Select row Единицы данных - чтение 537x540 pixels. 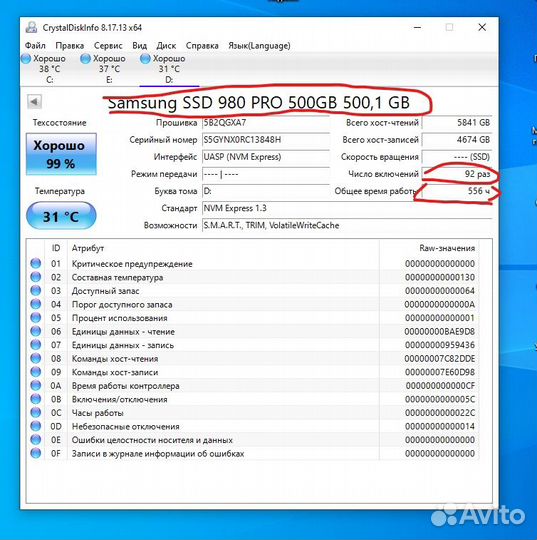tap(253, 331)
